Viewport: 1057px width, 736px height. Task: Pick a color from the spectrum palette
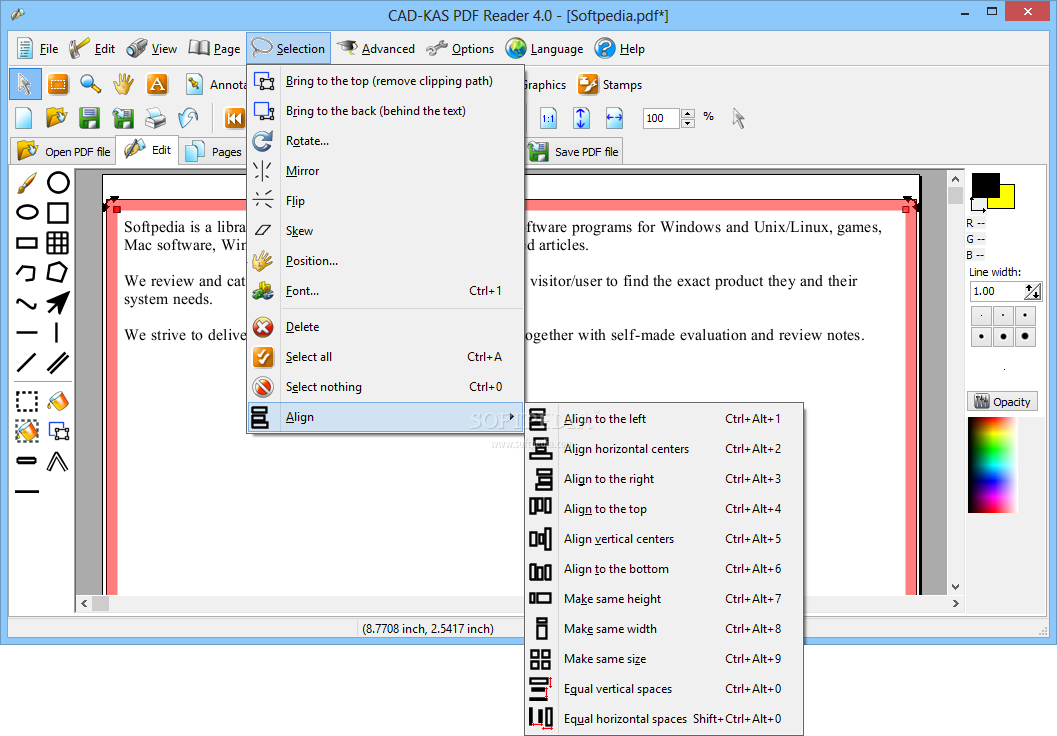(x=992, y=465)
